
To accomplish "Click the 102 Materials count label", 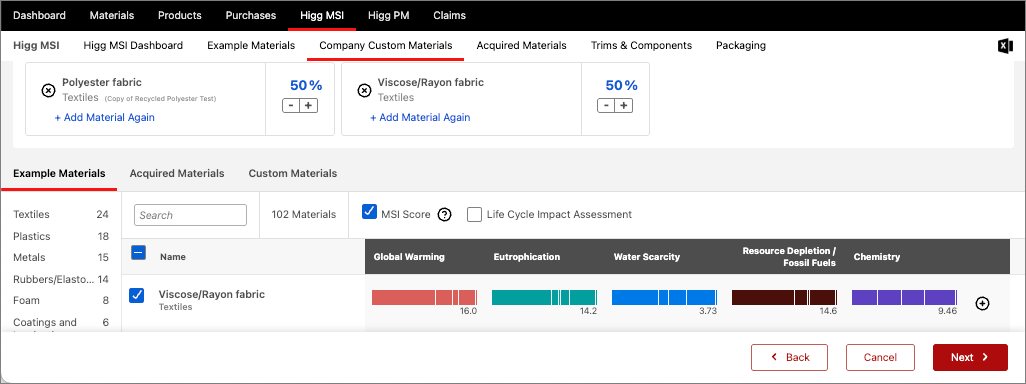I will [x=304, y=215].
